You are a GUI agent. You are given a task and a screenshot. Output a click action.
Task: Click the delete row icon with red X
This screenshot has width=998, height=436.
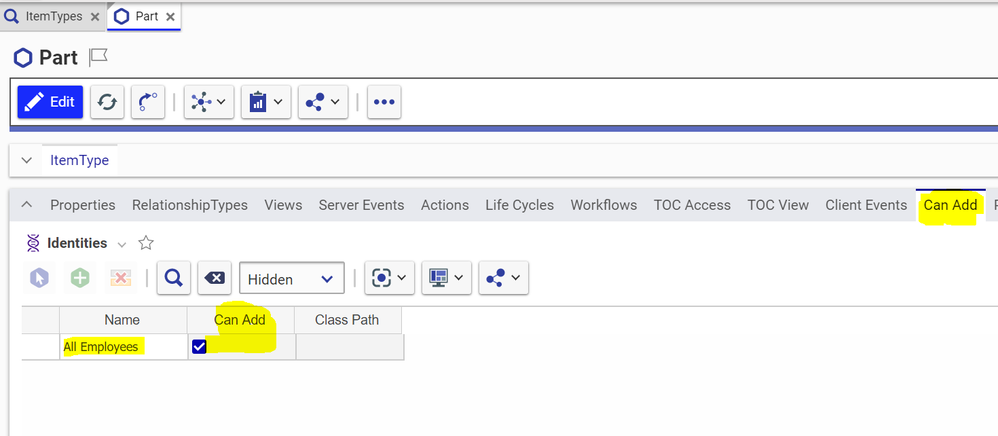(121, 279)
